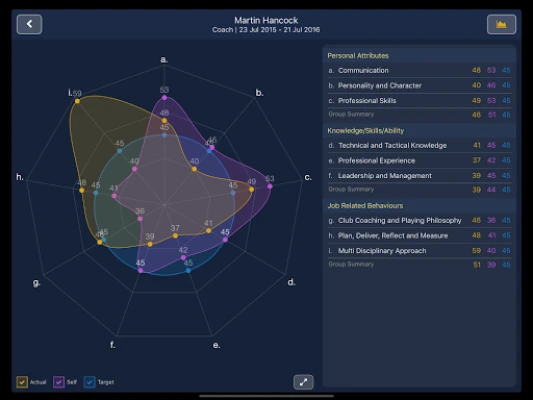This screenshot has height=400, width=533.
Task: Collapse the Job Related Behaviours section header
Action: click(x=419, y=206)
